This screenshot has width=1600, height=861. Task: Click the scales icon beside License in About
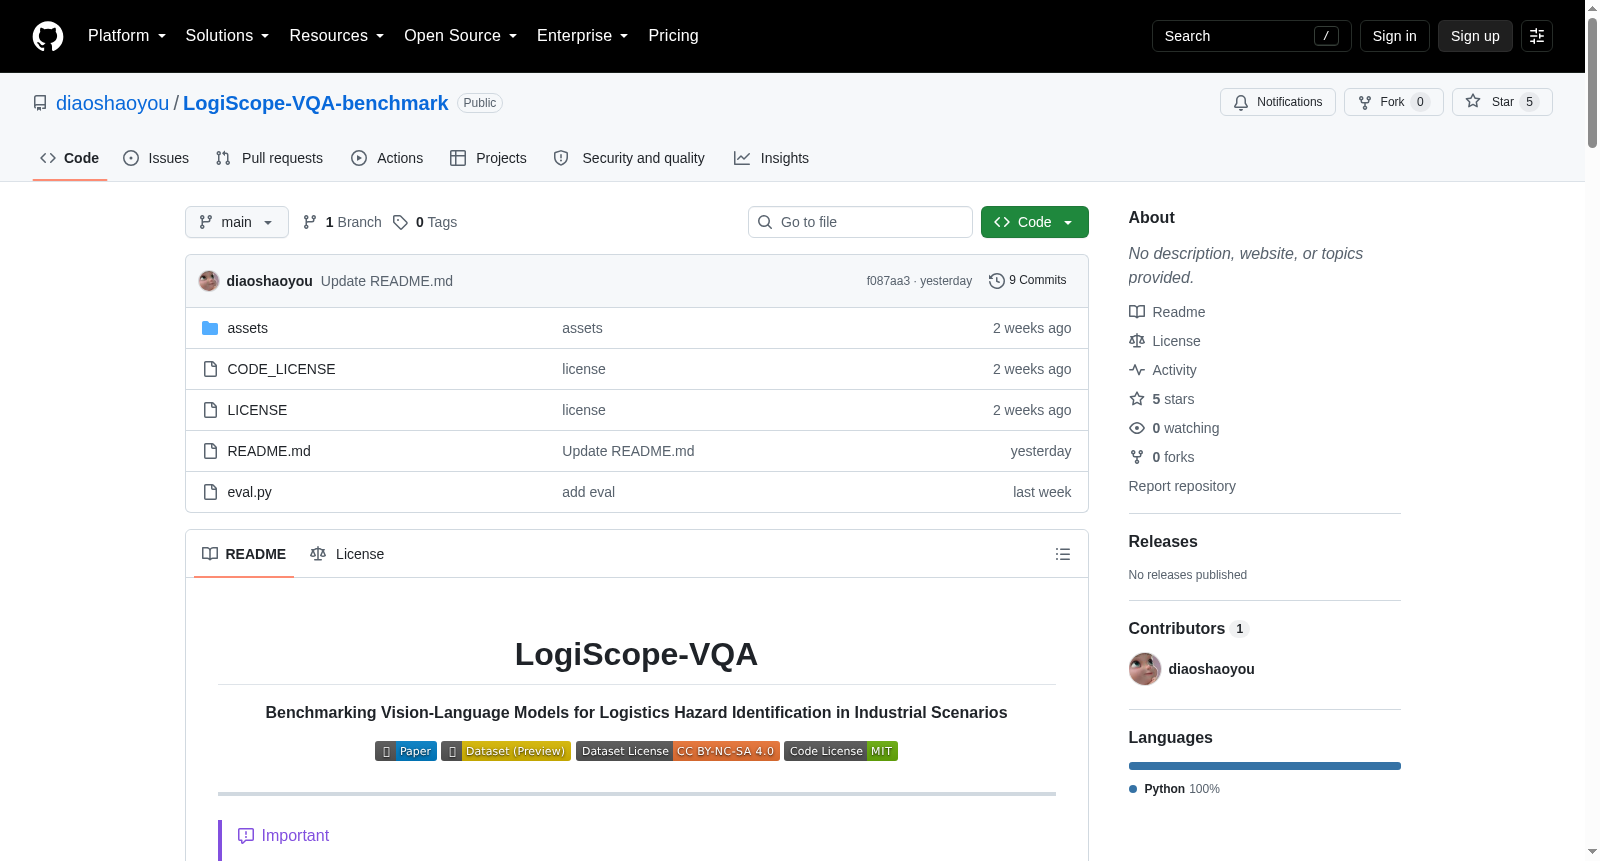tap(1137, 341)
